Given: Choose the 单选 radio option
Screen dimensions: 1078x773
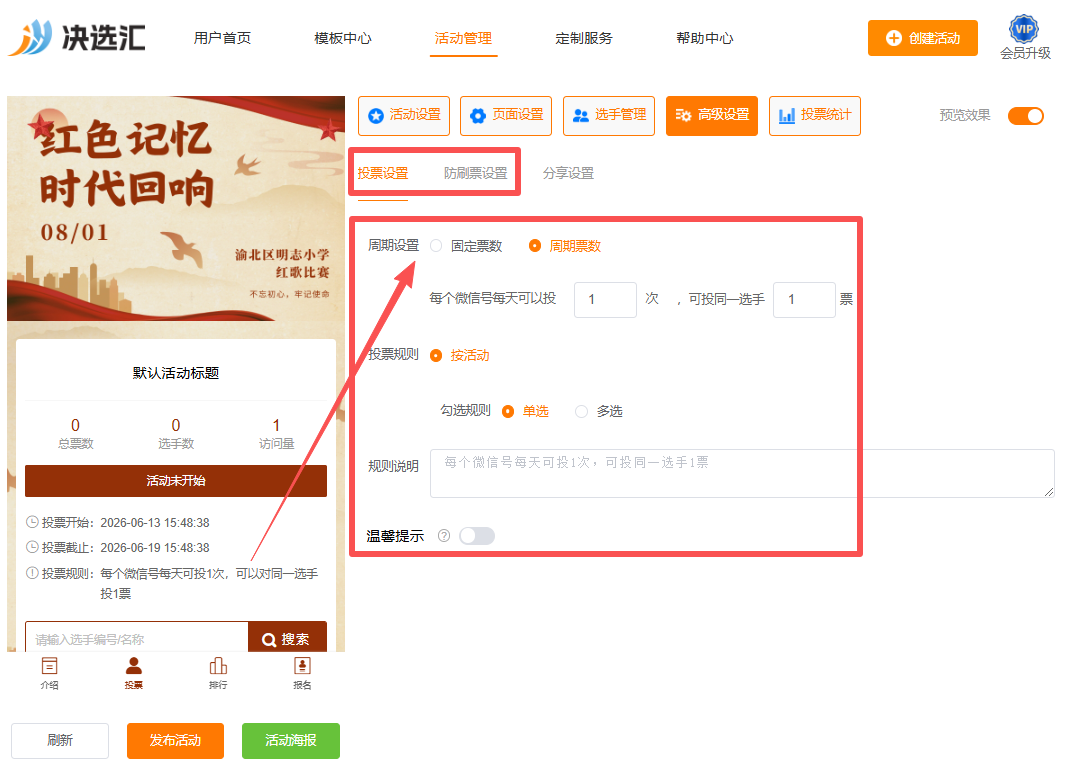Looking at the screenshot, I should coord(508,411).
